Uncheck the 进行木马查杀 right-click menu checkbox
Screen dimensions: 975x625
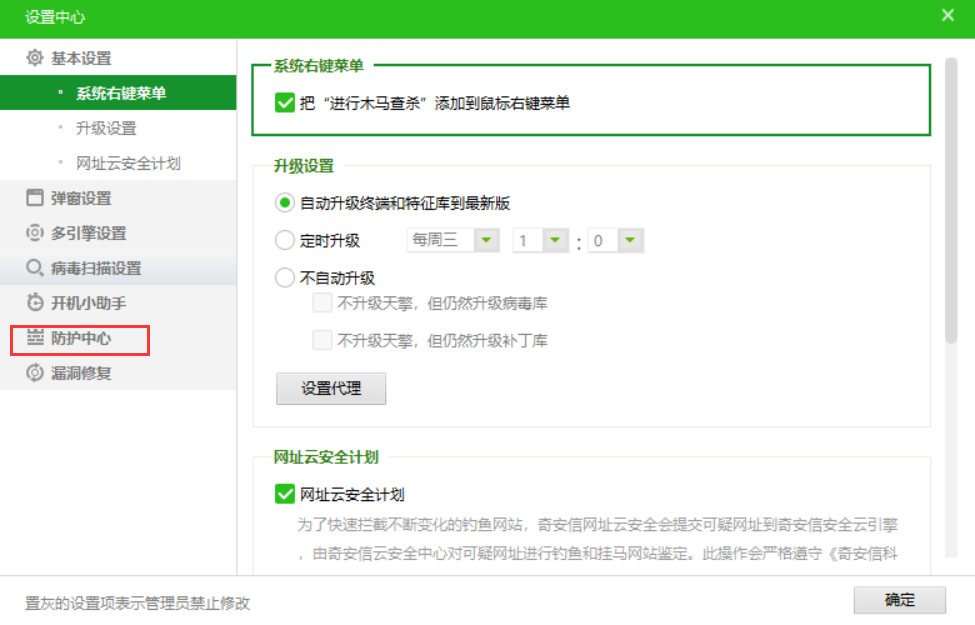[284, 102]
